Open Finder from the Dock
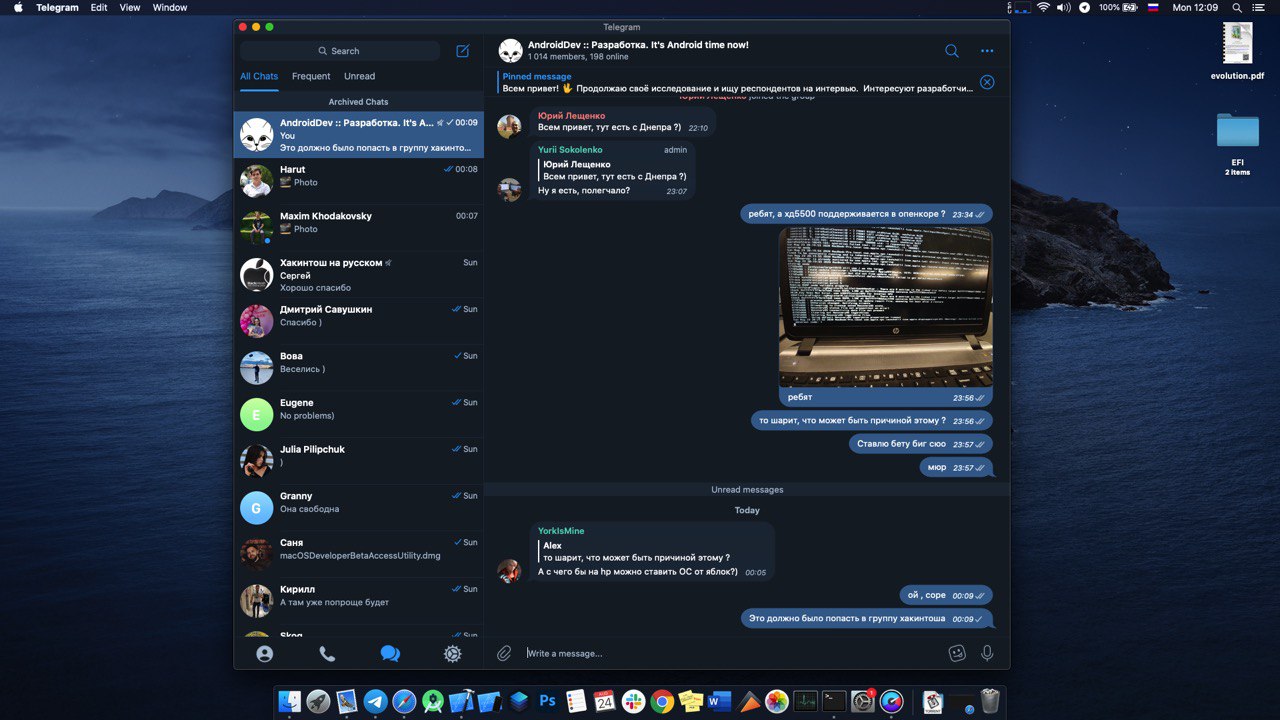 coord(290,702)
